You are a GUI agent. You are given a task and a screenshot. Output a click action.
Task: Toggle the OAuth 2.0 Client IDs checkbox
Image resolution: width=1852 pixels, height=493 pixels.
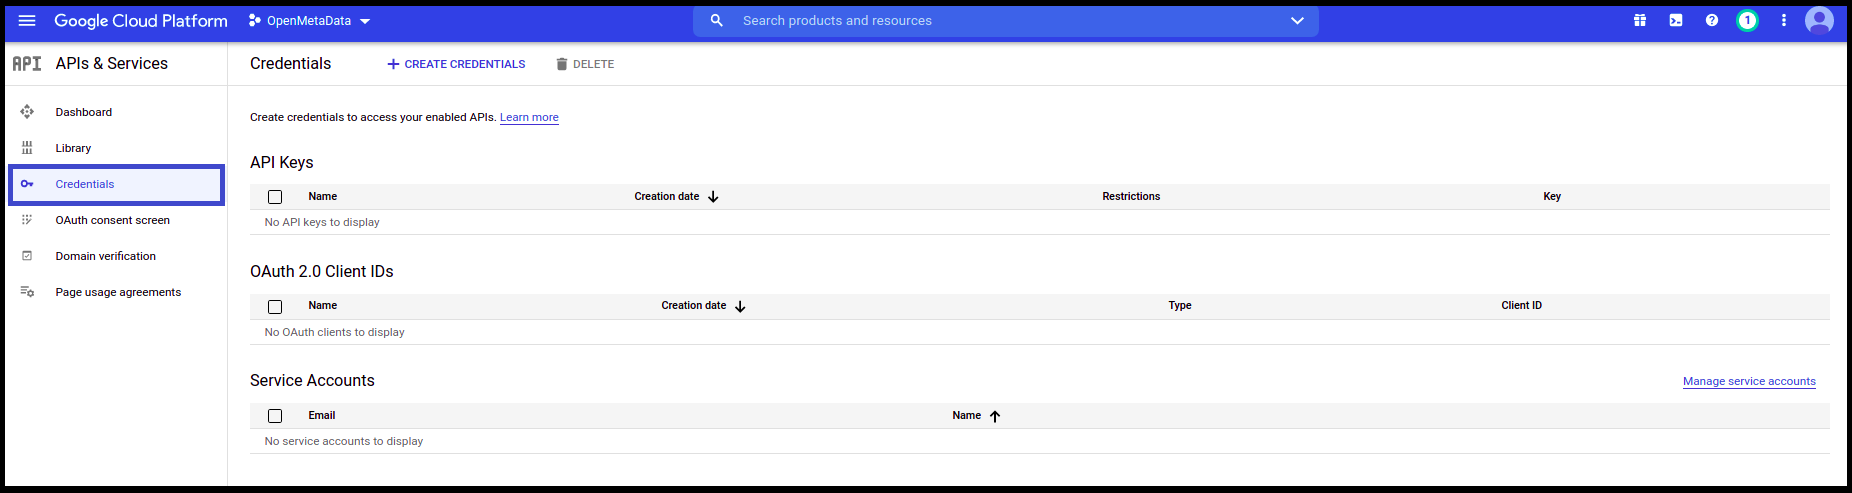tap(275, 307)
